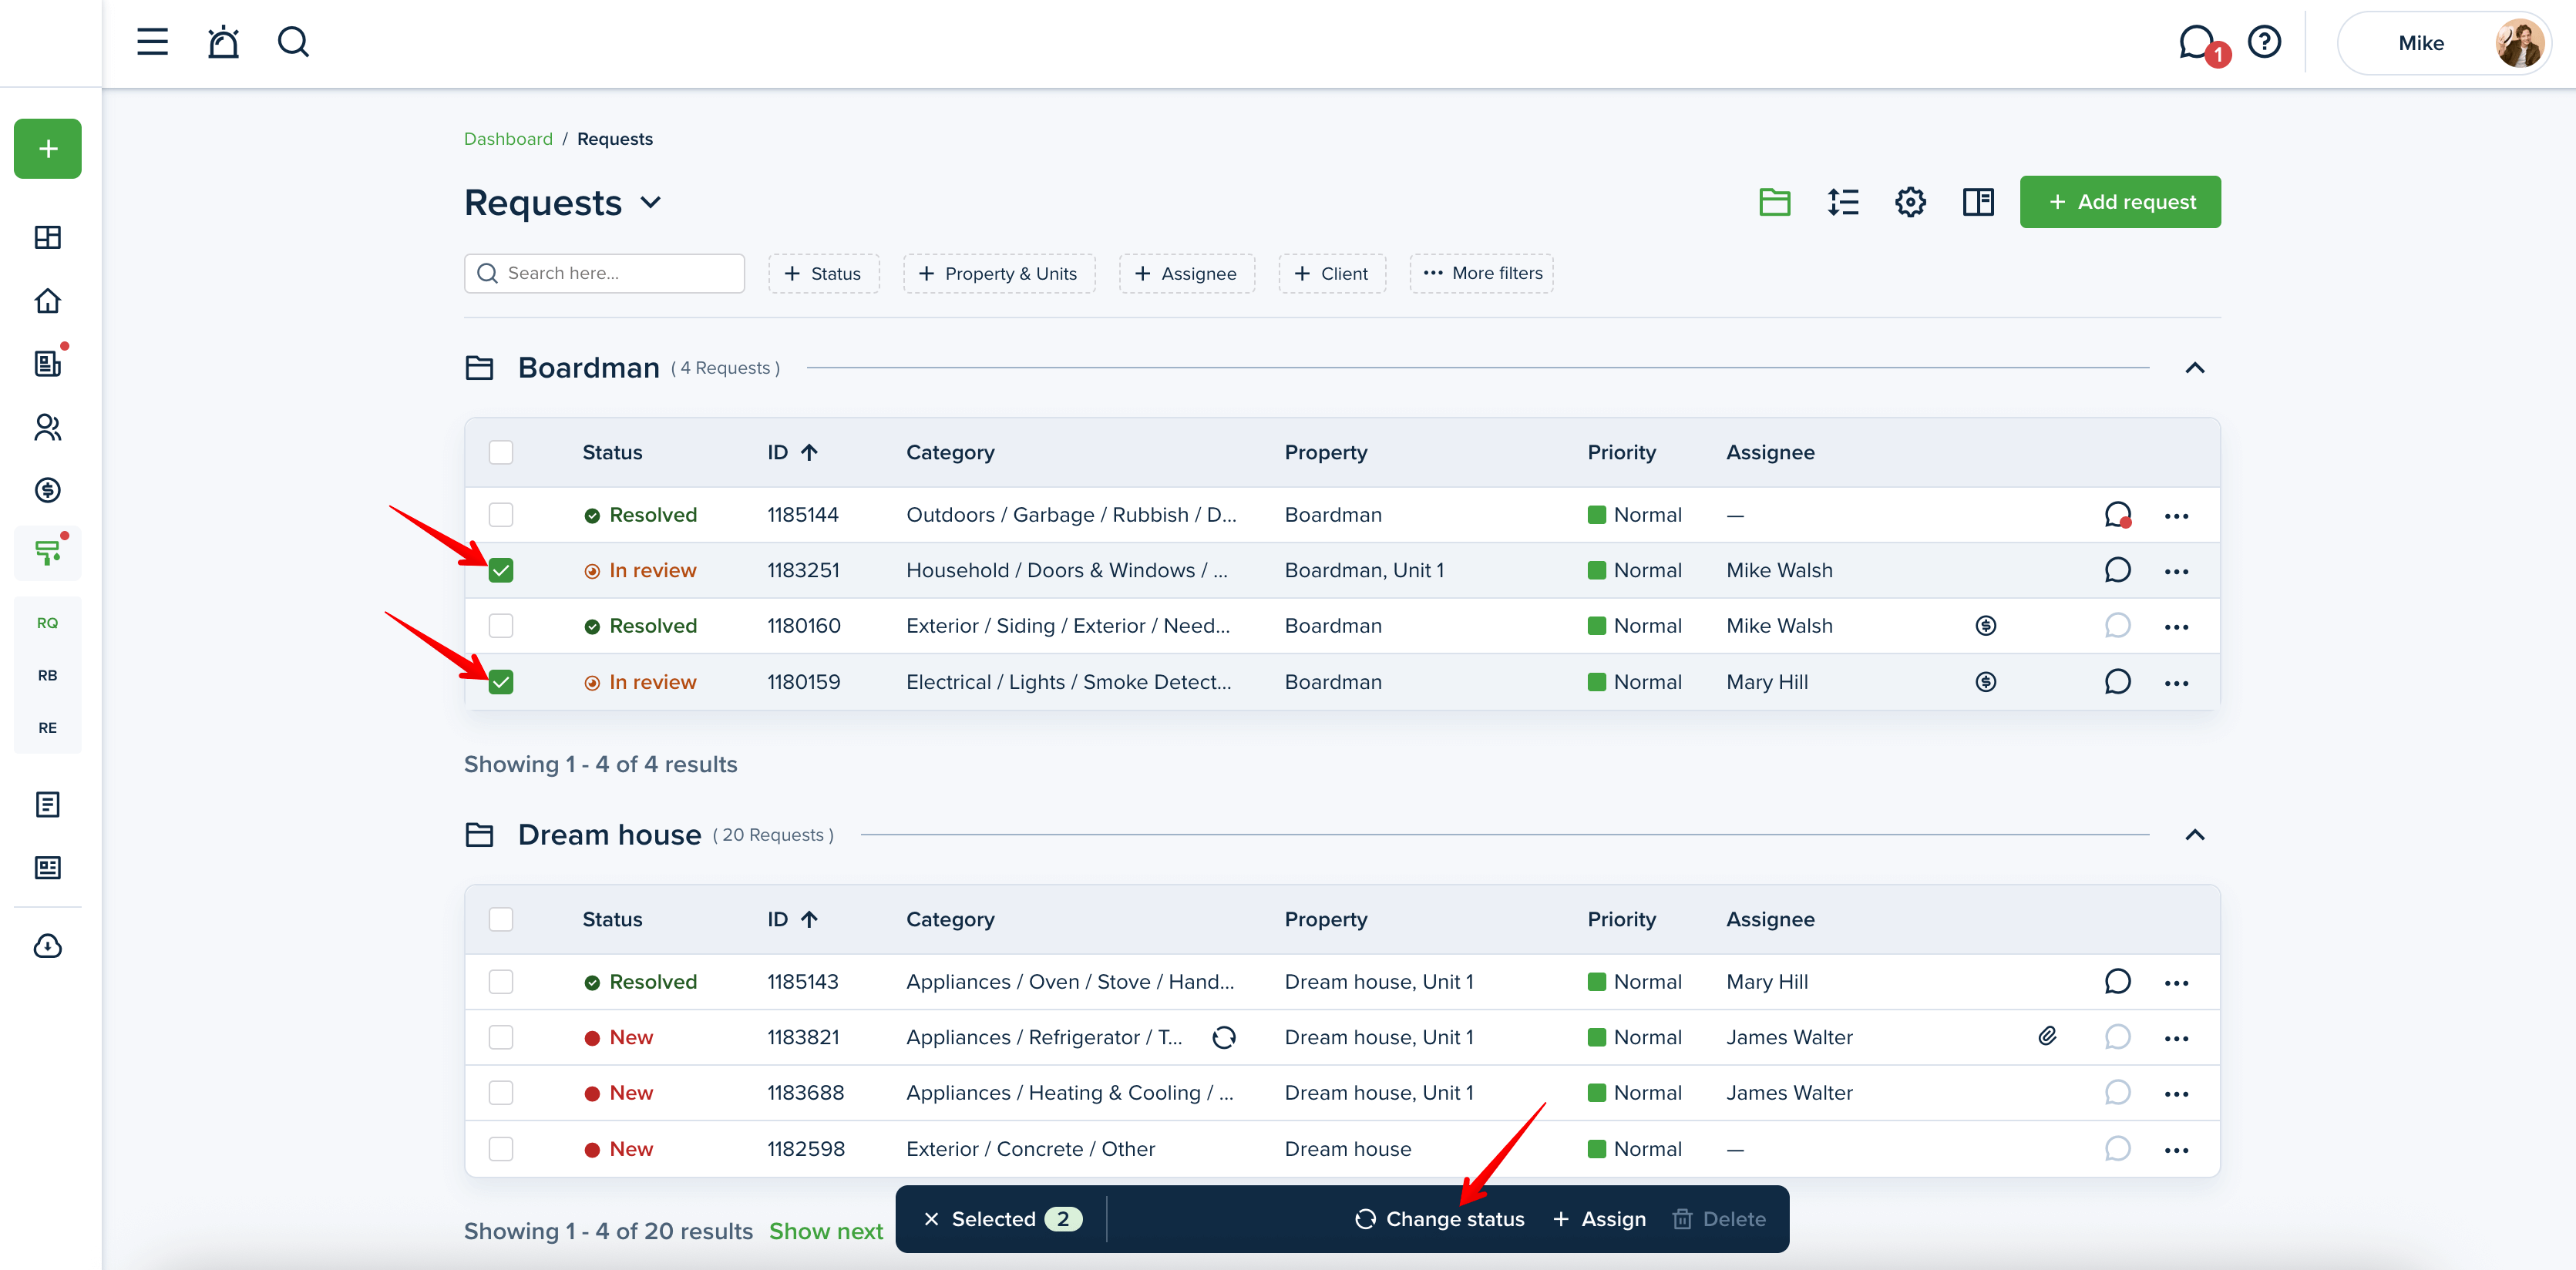This screenshot has width=2576, height=1270.
Task: Open the chat messages icon with badge
Action: coord(2197,43)
